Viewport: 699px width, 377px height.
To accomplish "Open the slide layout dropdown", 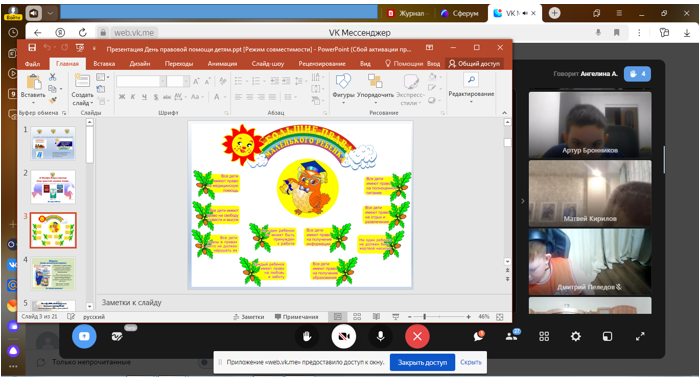I will 103,77.
